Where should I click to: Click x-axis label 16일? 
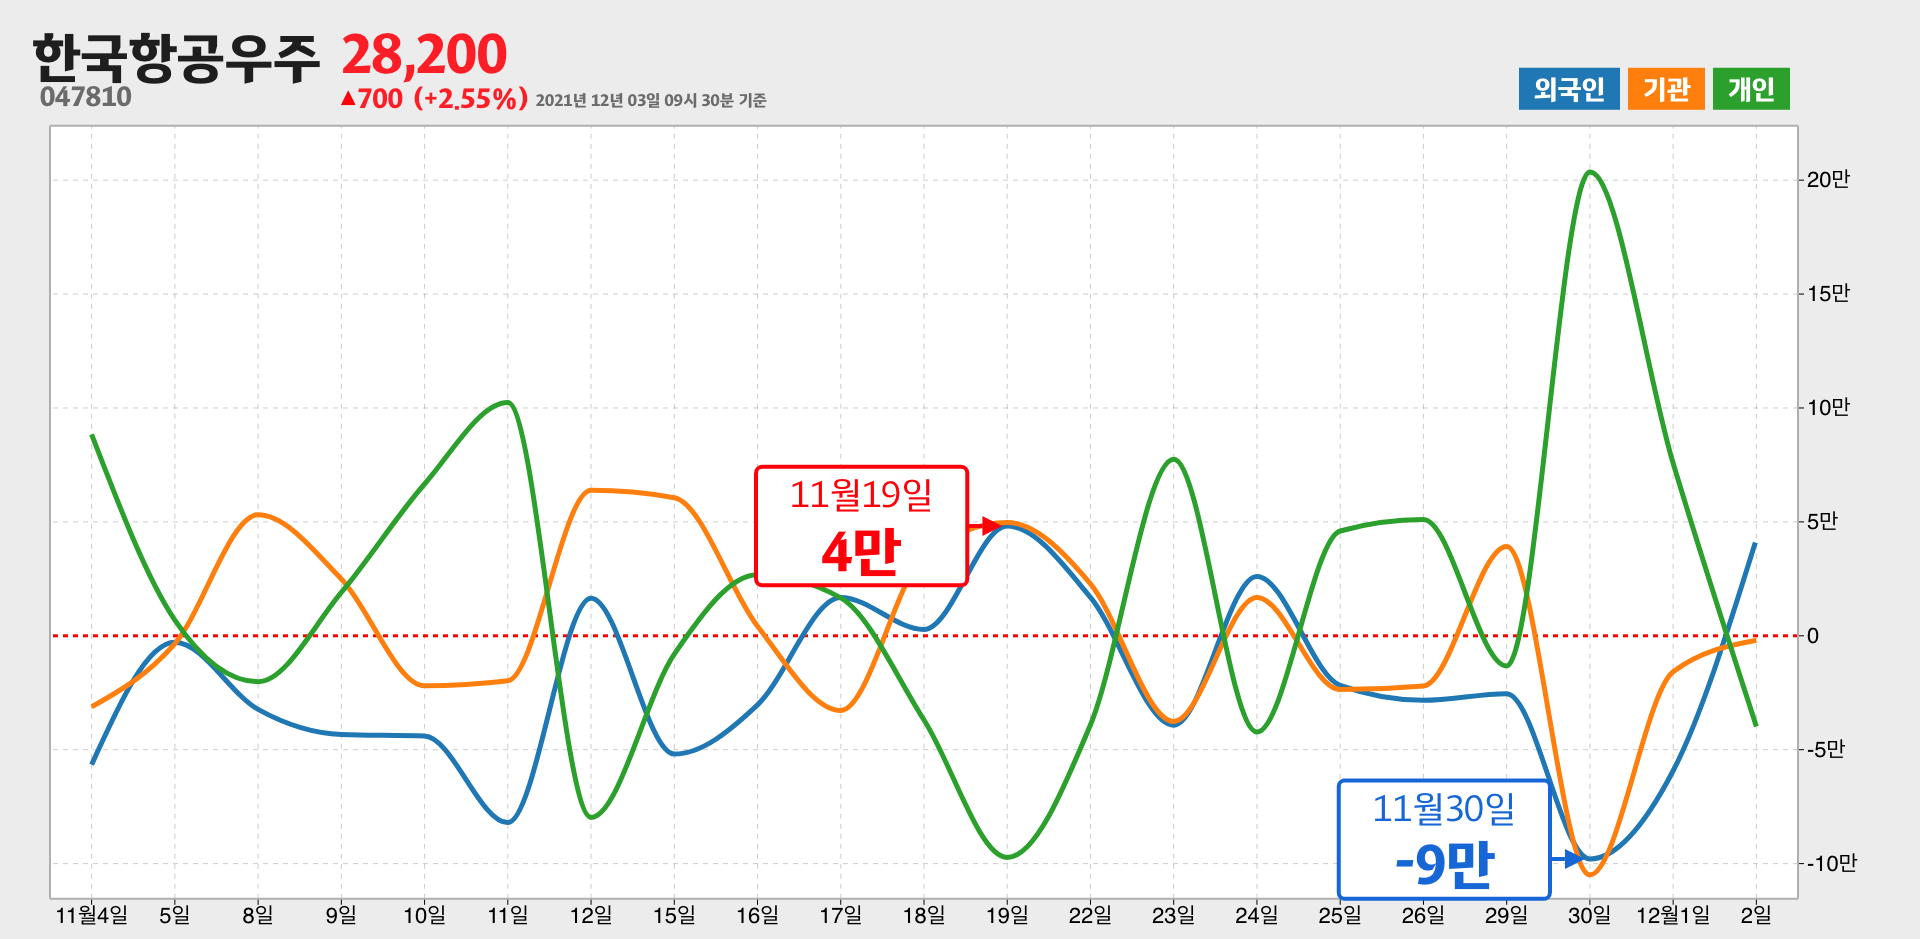tap(757, 915)
